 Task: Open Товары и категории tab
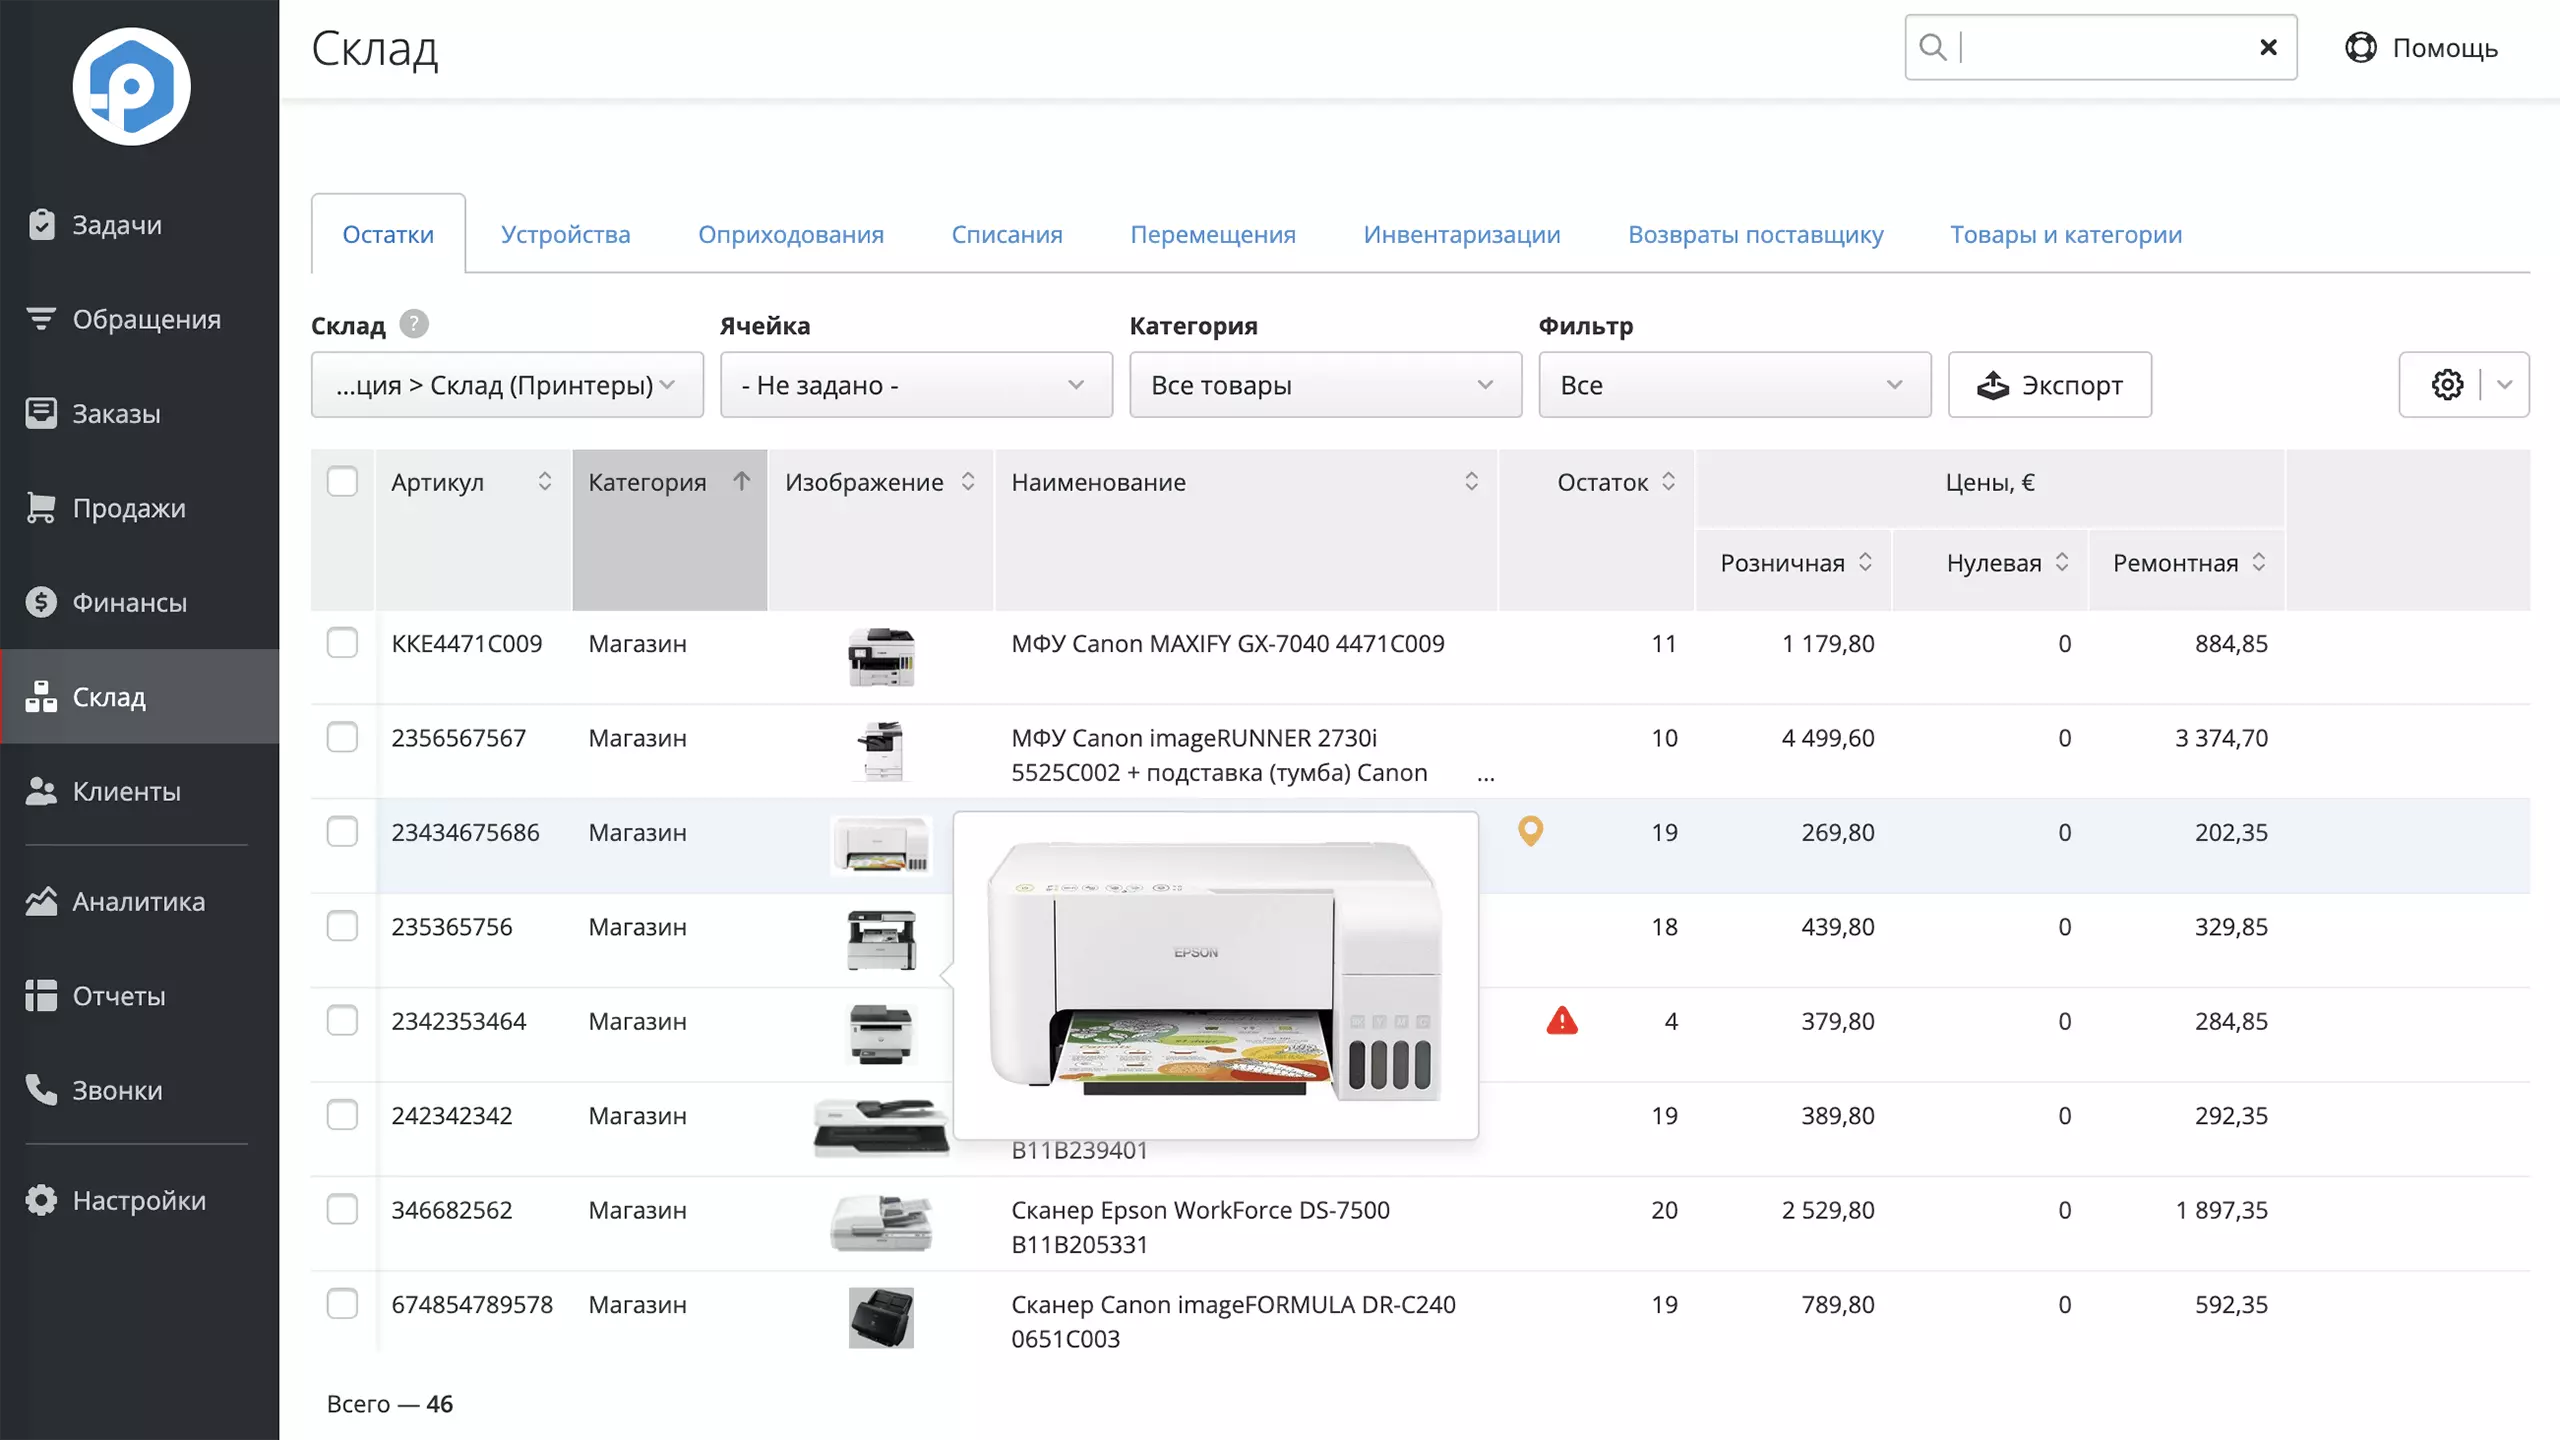pyautogui.click(x=2066, y=234)
